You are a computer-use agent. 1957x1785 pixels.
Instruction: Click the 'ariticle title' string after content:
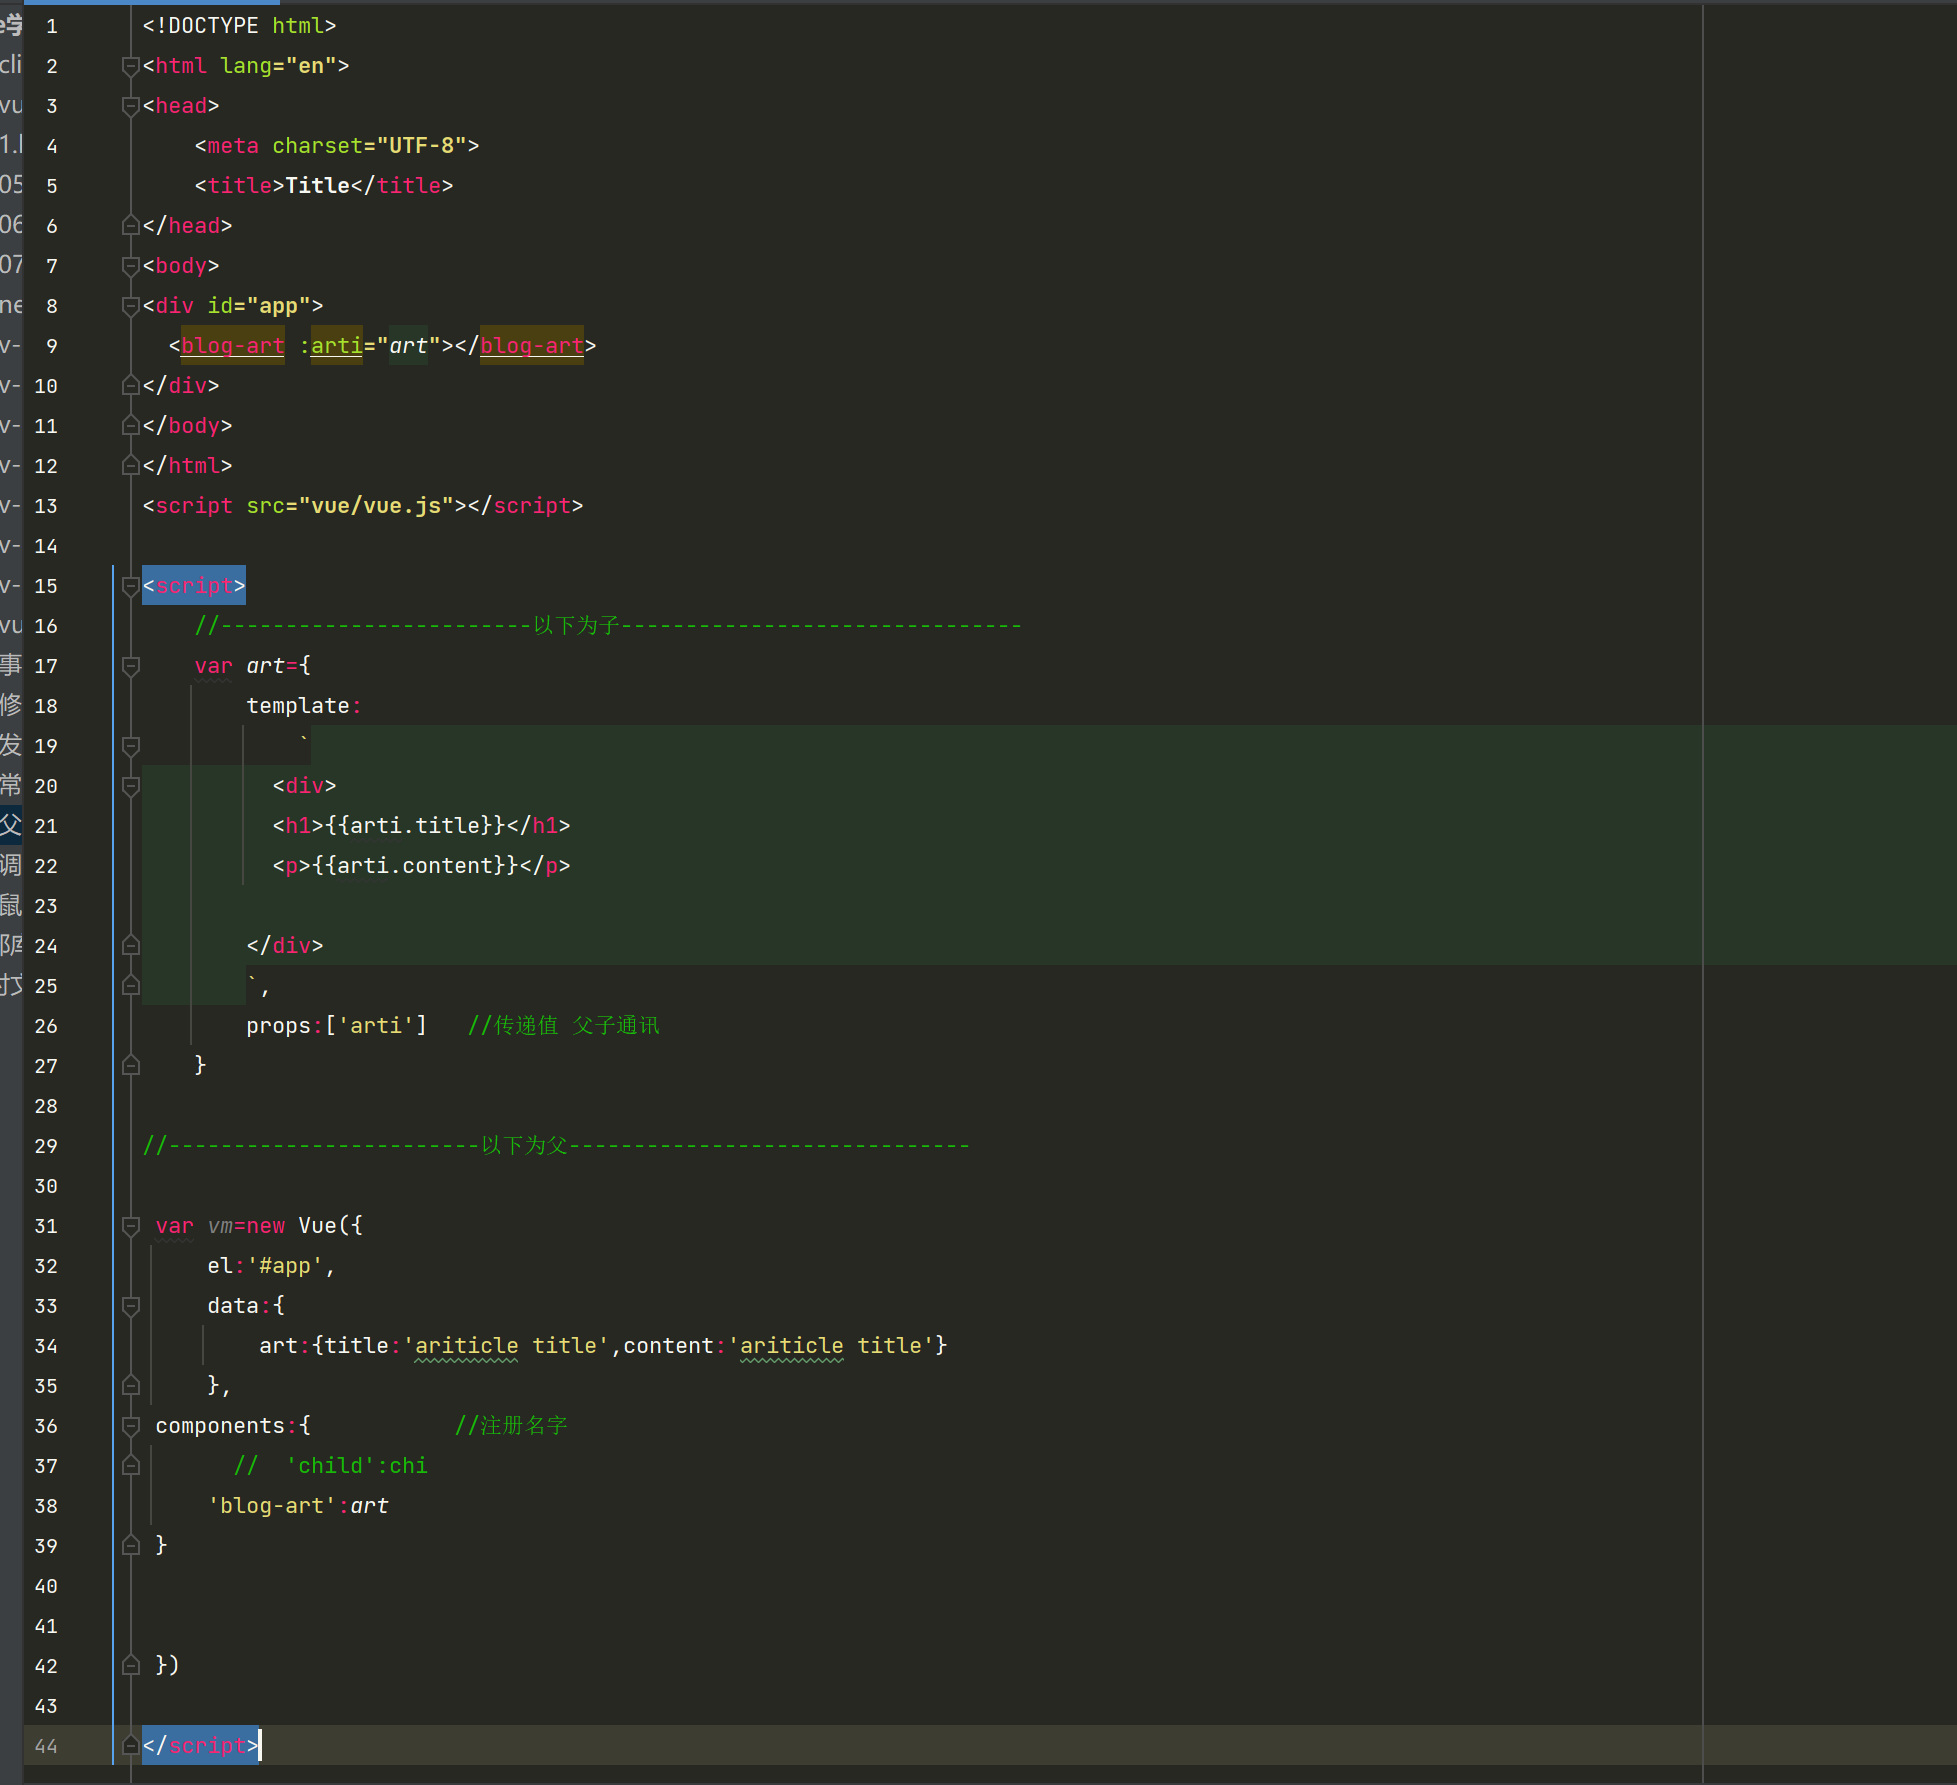tap(831, 1346)
